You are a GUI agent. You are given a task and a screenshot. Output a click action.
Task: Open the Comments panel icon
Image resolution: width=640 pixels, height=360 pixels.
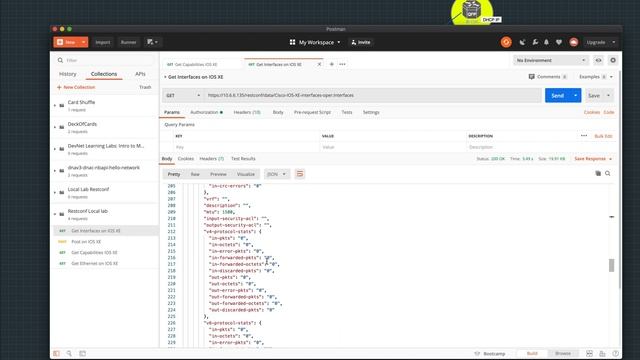[531, 77]
